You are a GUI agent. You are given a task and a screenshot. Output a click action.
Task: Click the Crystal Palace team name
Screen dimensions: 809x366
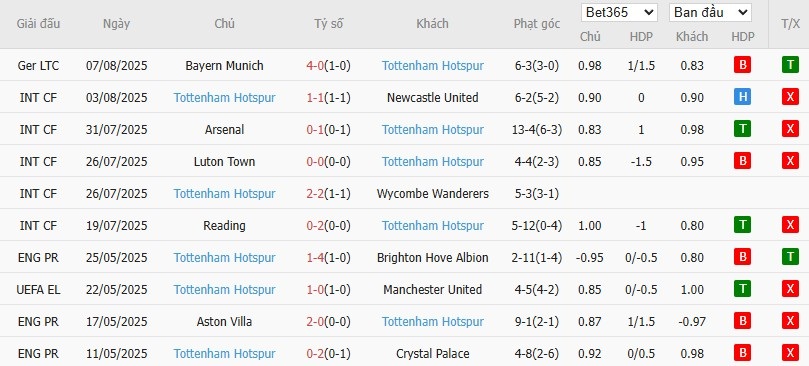[x=433, y=354]
